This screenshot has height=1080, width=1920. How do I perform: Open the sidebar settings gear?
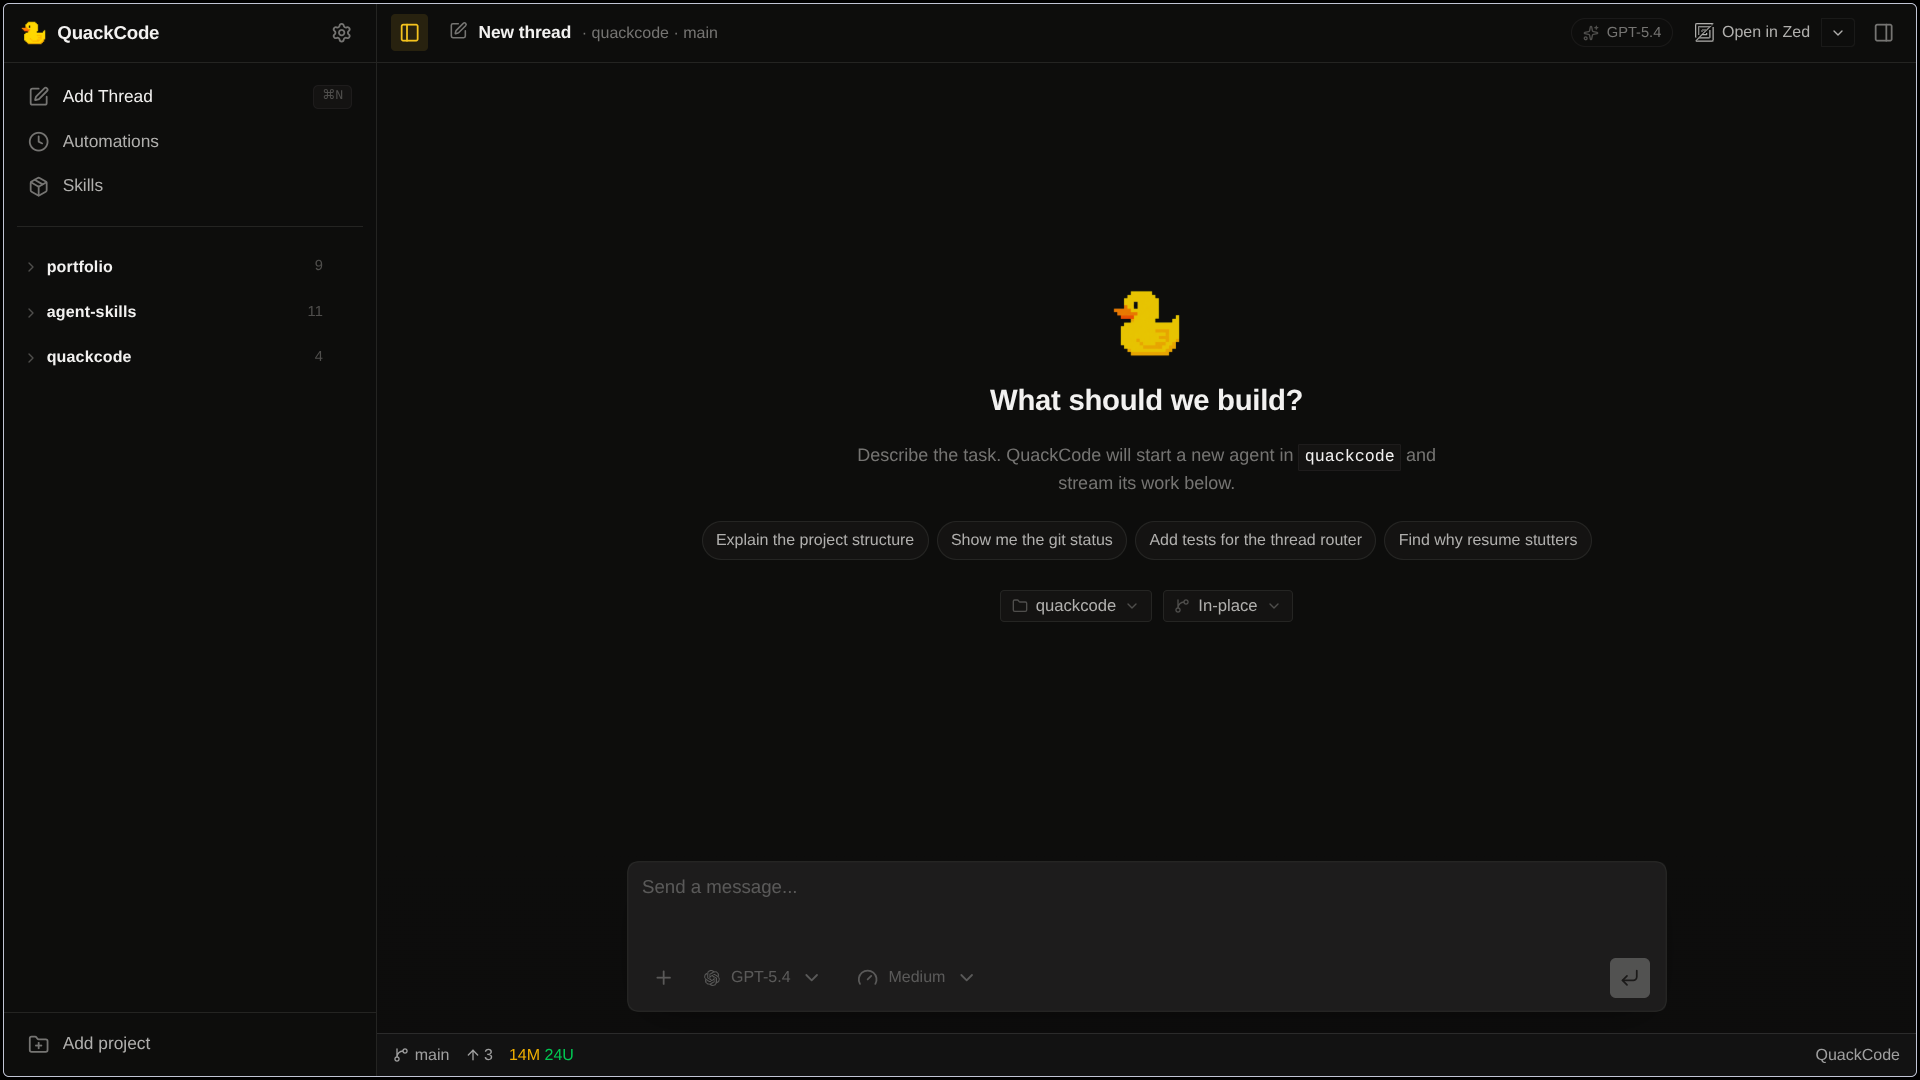pos(341,32)
